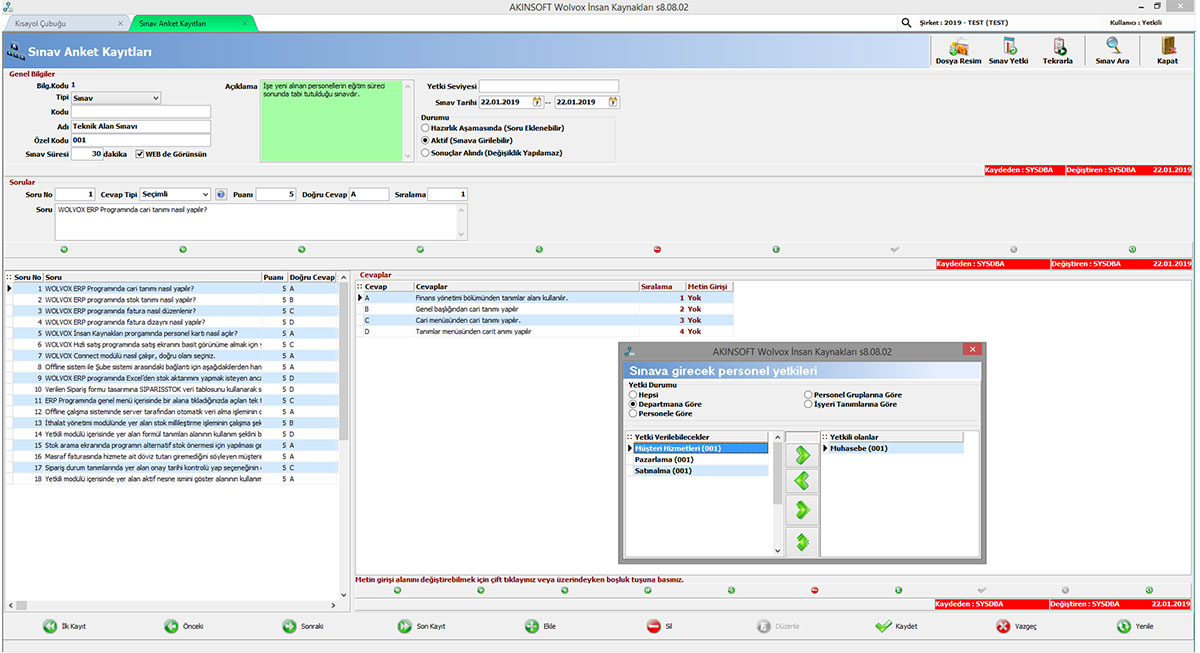Click the lower single right-arrow transfer button in the dialog
The image size is (1200, 653).
(x=803, y=511)
